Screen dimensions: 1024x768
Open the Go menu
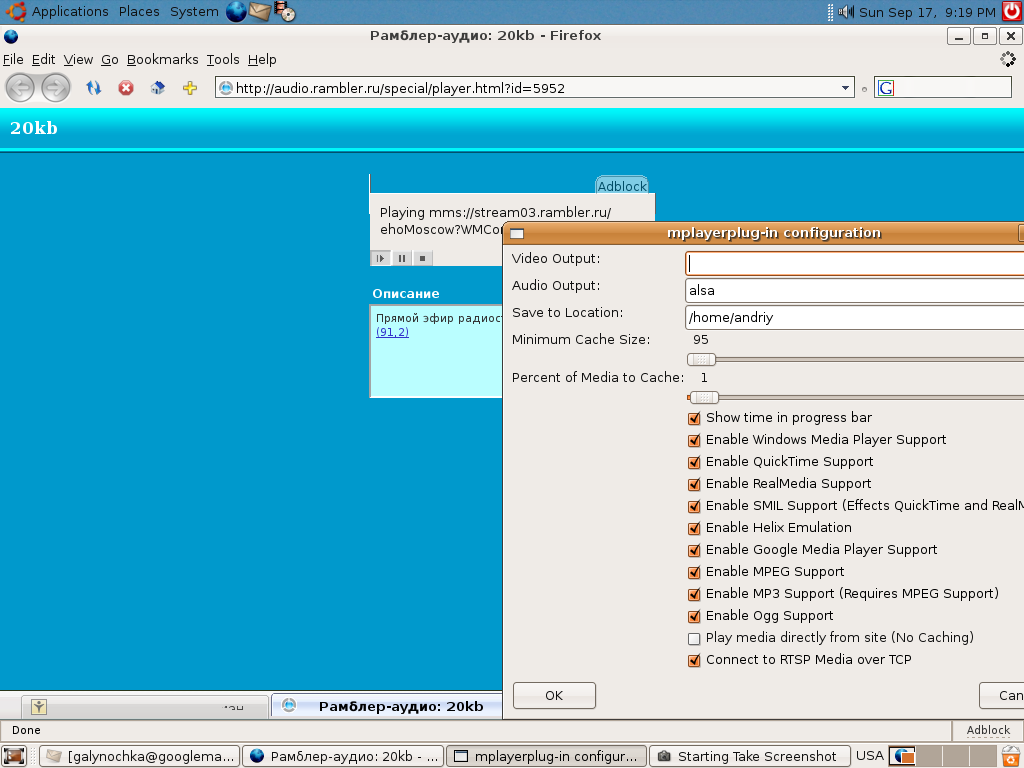point(110,59)
